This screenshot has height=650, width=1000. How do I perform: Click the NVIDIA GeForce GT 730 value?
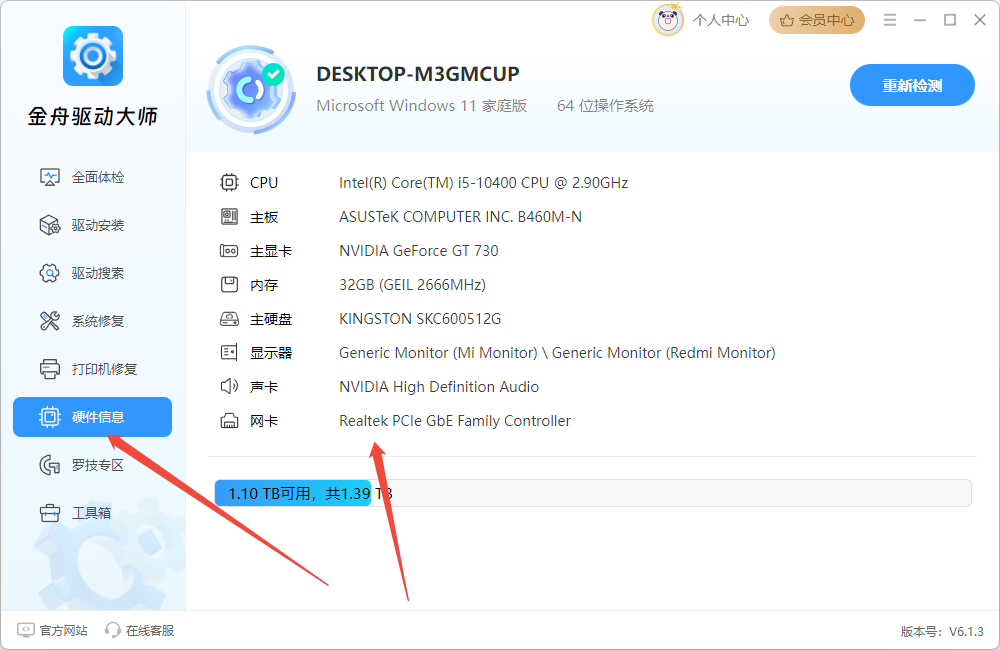tap(418, 251)
